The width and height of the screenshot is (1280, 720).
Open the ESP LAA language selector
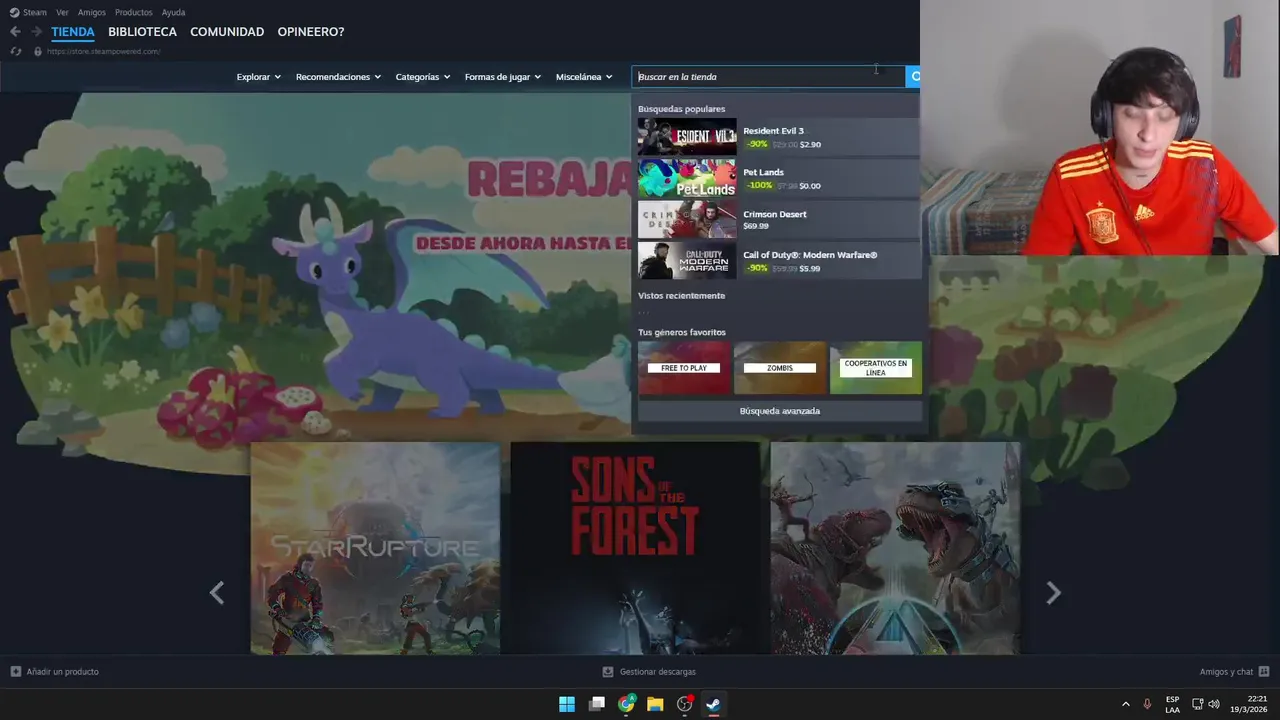[1172, 704]
